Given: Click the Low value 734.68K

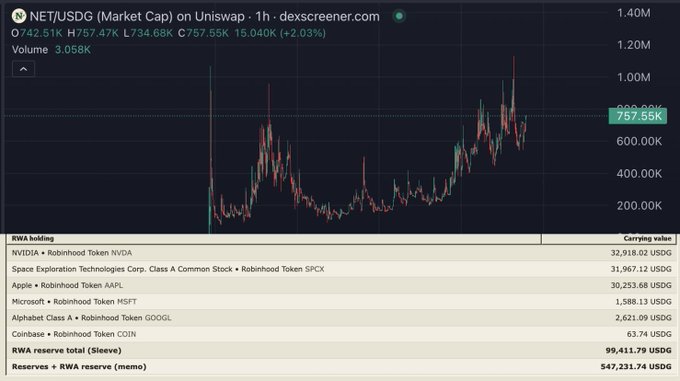Looking at the screenshot, I should [x=151, y=33].
